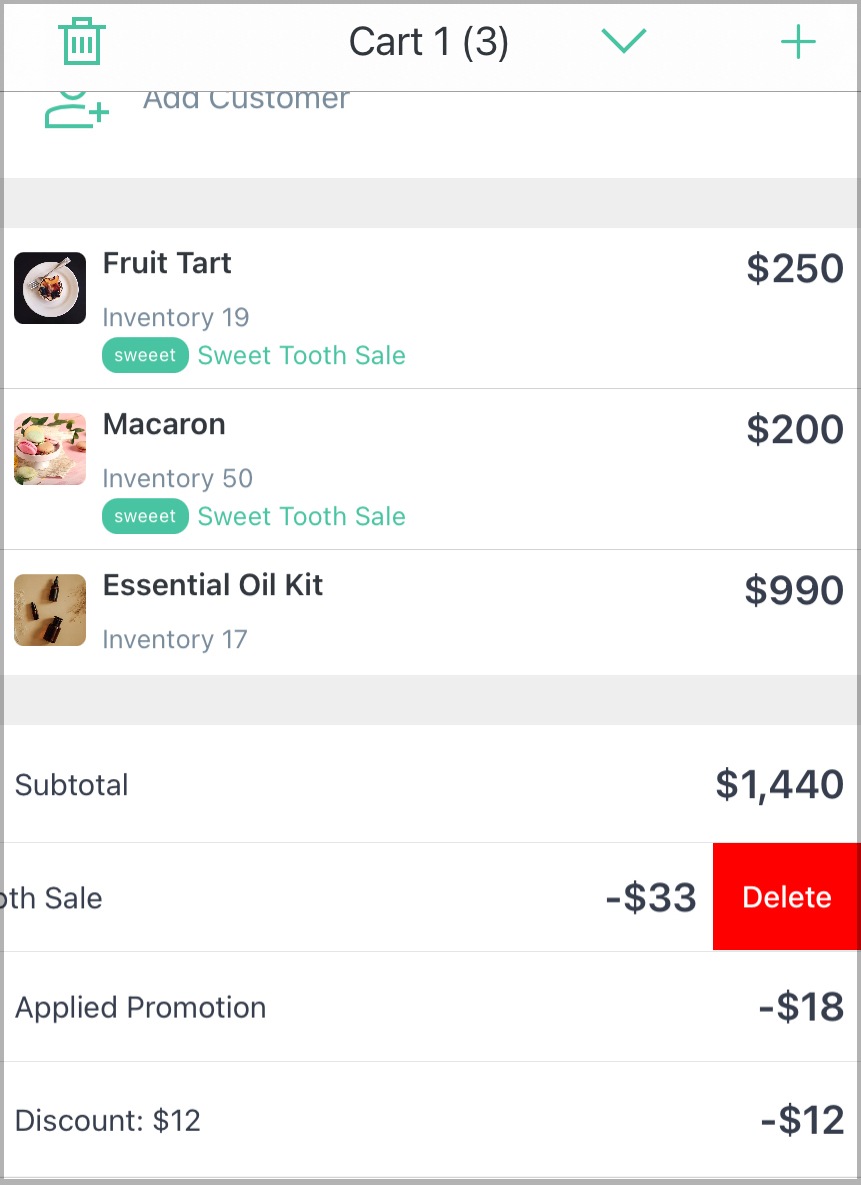Viewport: 861px width, 1185px height.
Task: Open Sweet Tooth Sale under Fruit Tart
Action: [x=302, y=355]
